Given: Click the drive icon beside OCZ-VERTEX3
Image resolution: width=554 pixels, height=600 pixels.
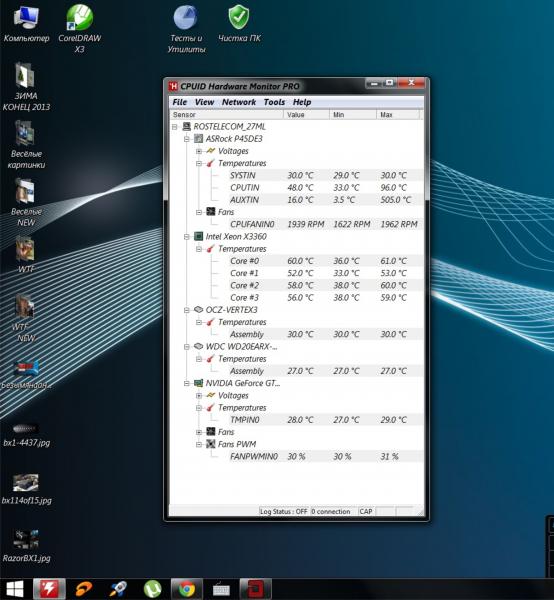Looking at the screenshot, I should click(x=198, y=310).
